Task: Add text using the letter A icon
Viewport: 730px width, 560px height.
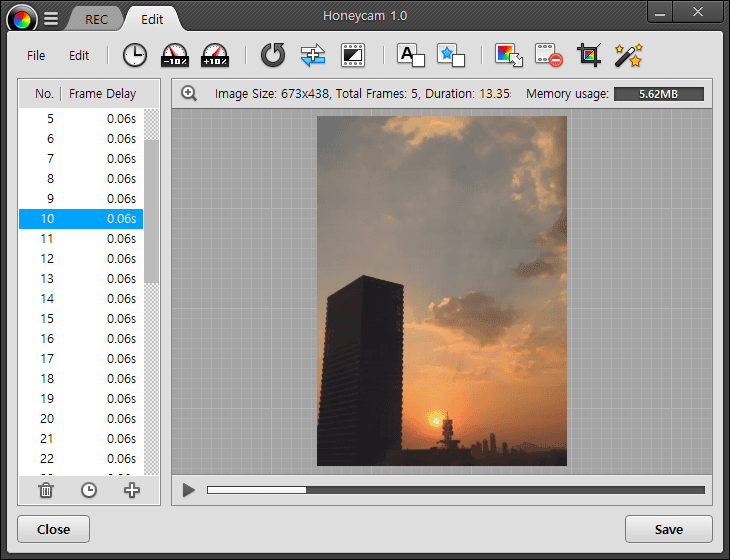Action: pos(411,55)
